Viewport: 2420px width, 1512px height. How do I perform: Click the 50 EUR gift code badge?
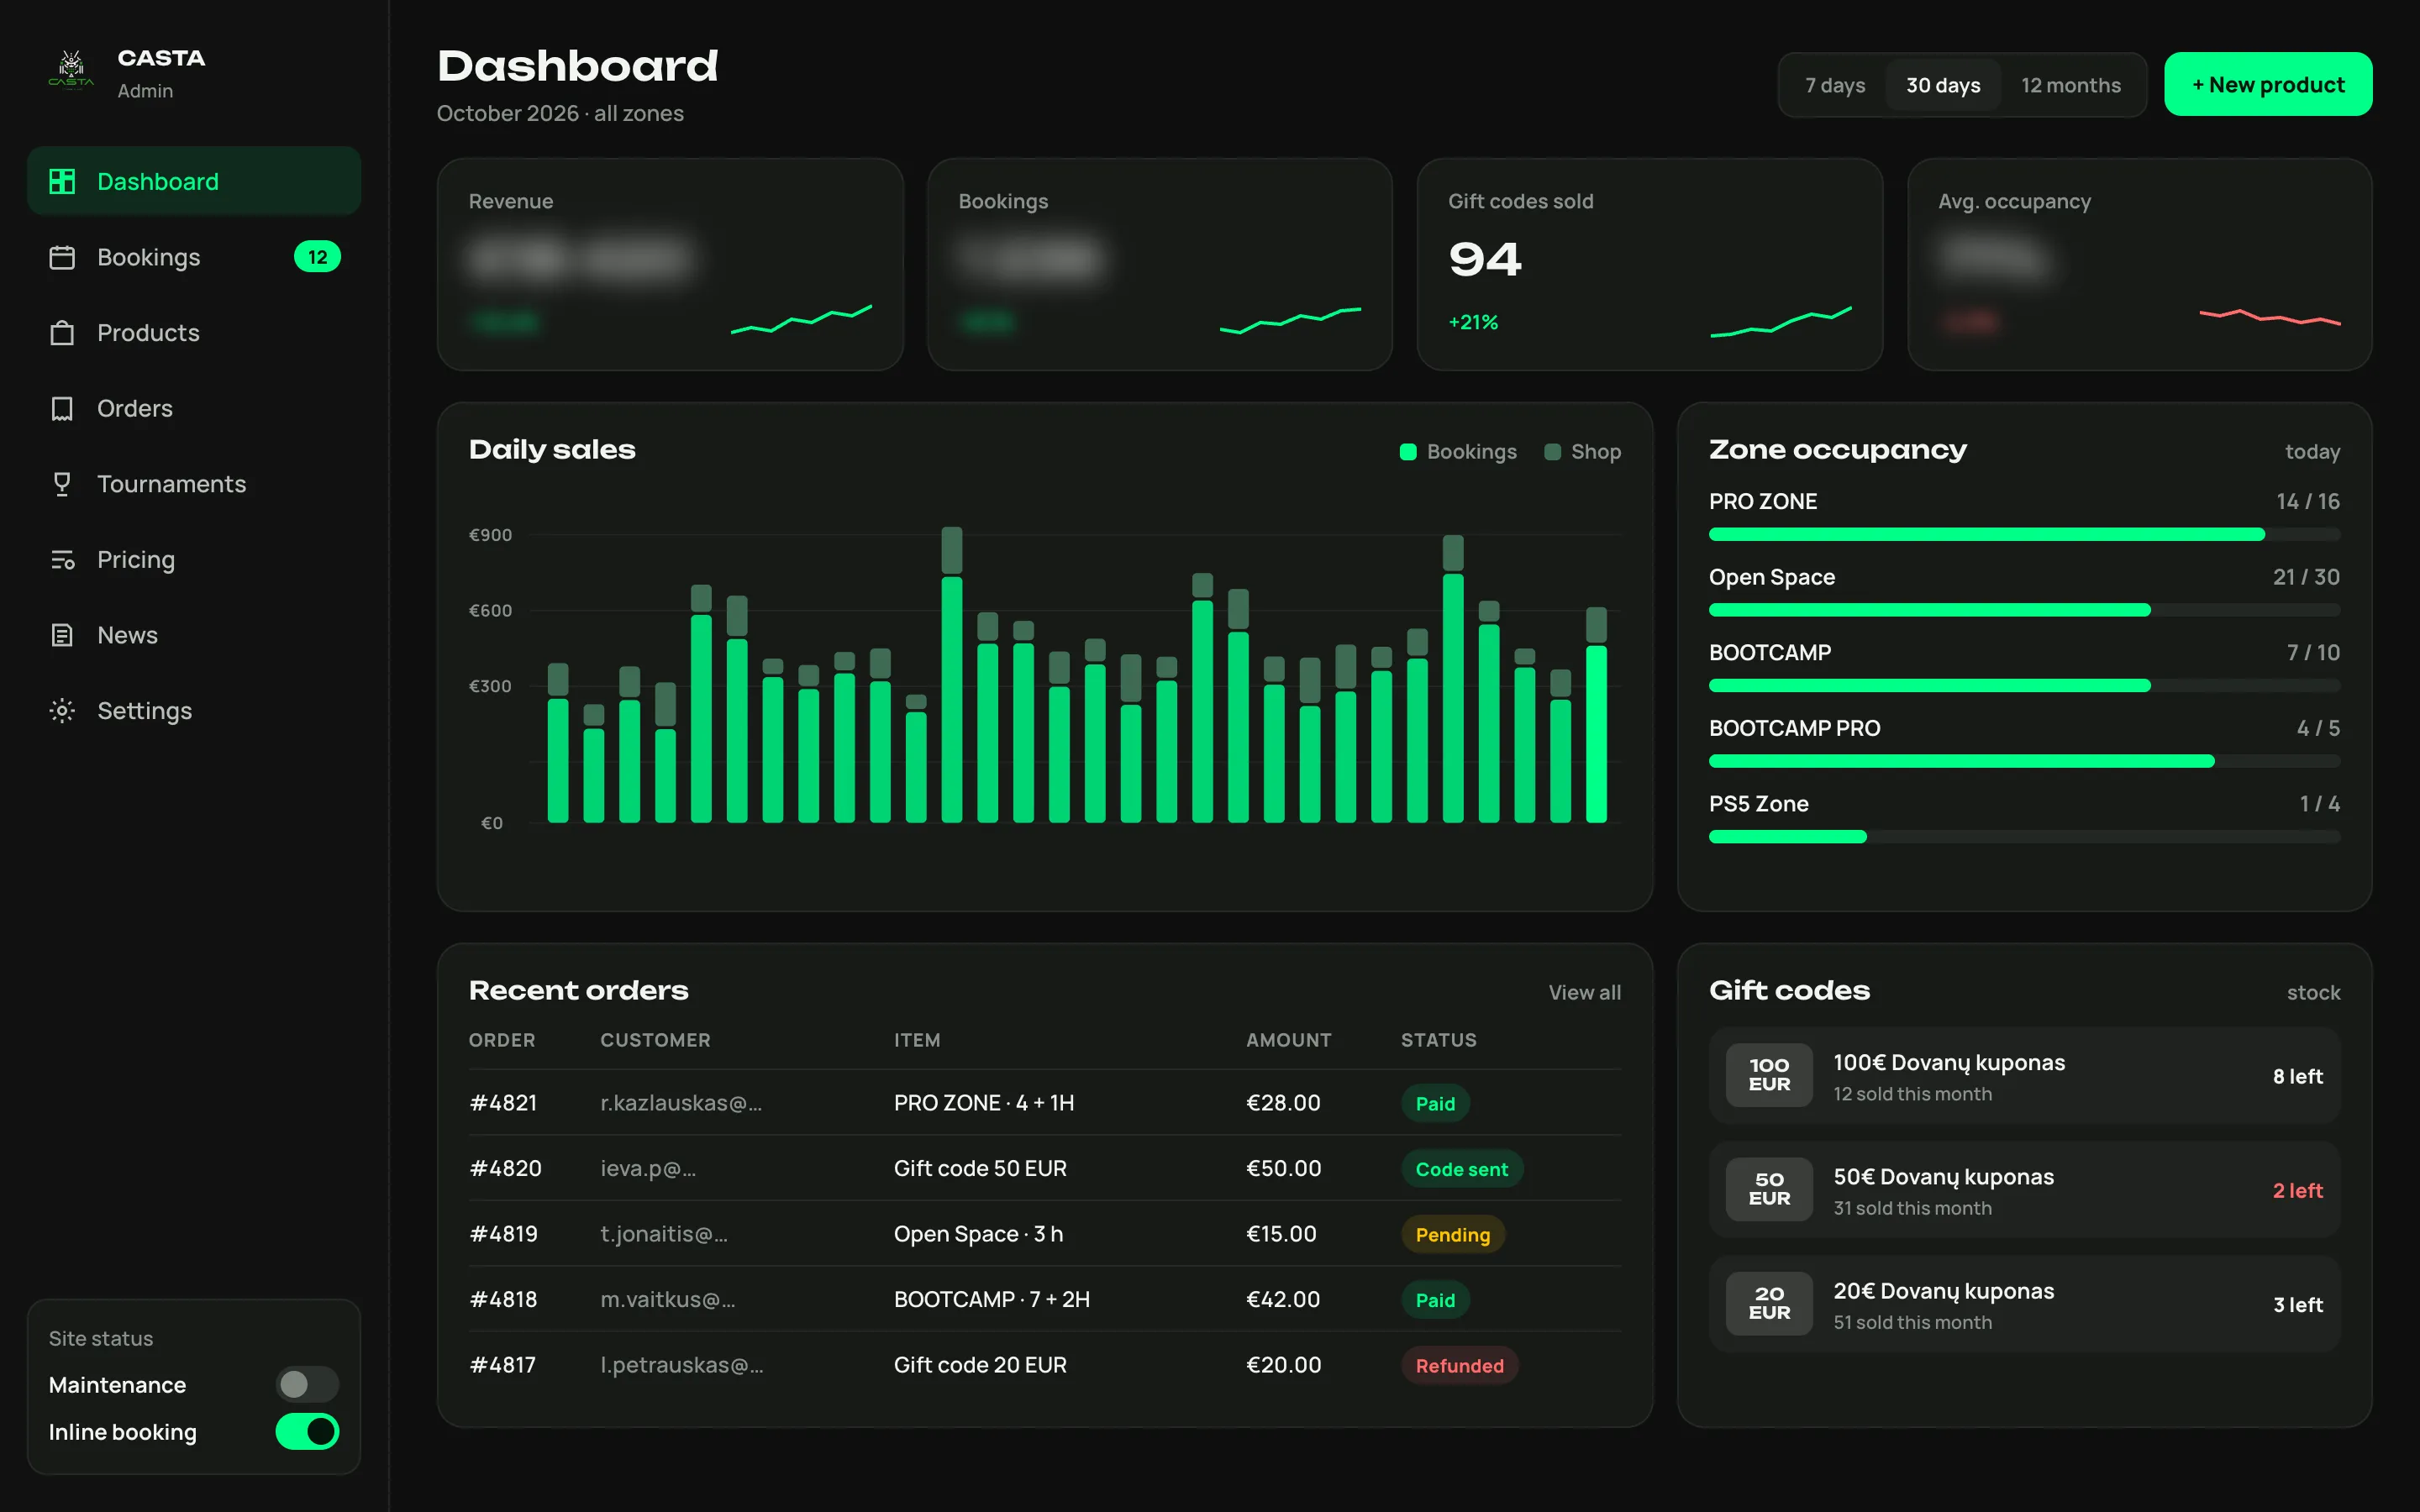(x=1769, y=1189)
